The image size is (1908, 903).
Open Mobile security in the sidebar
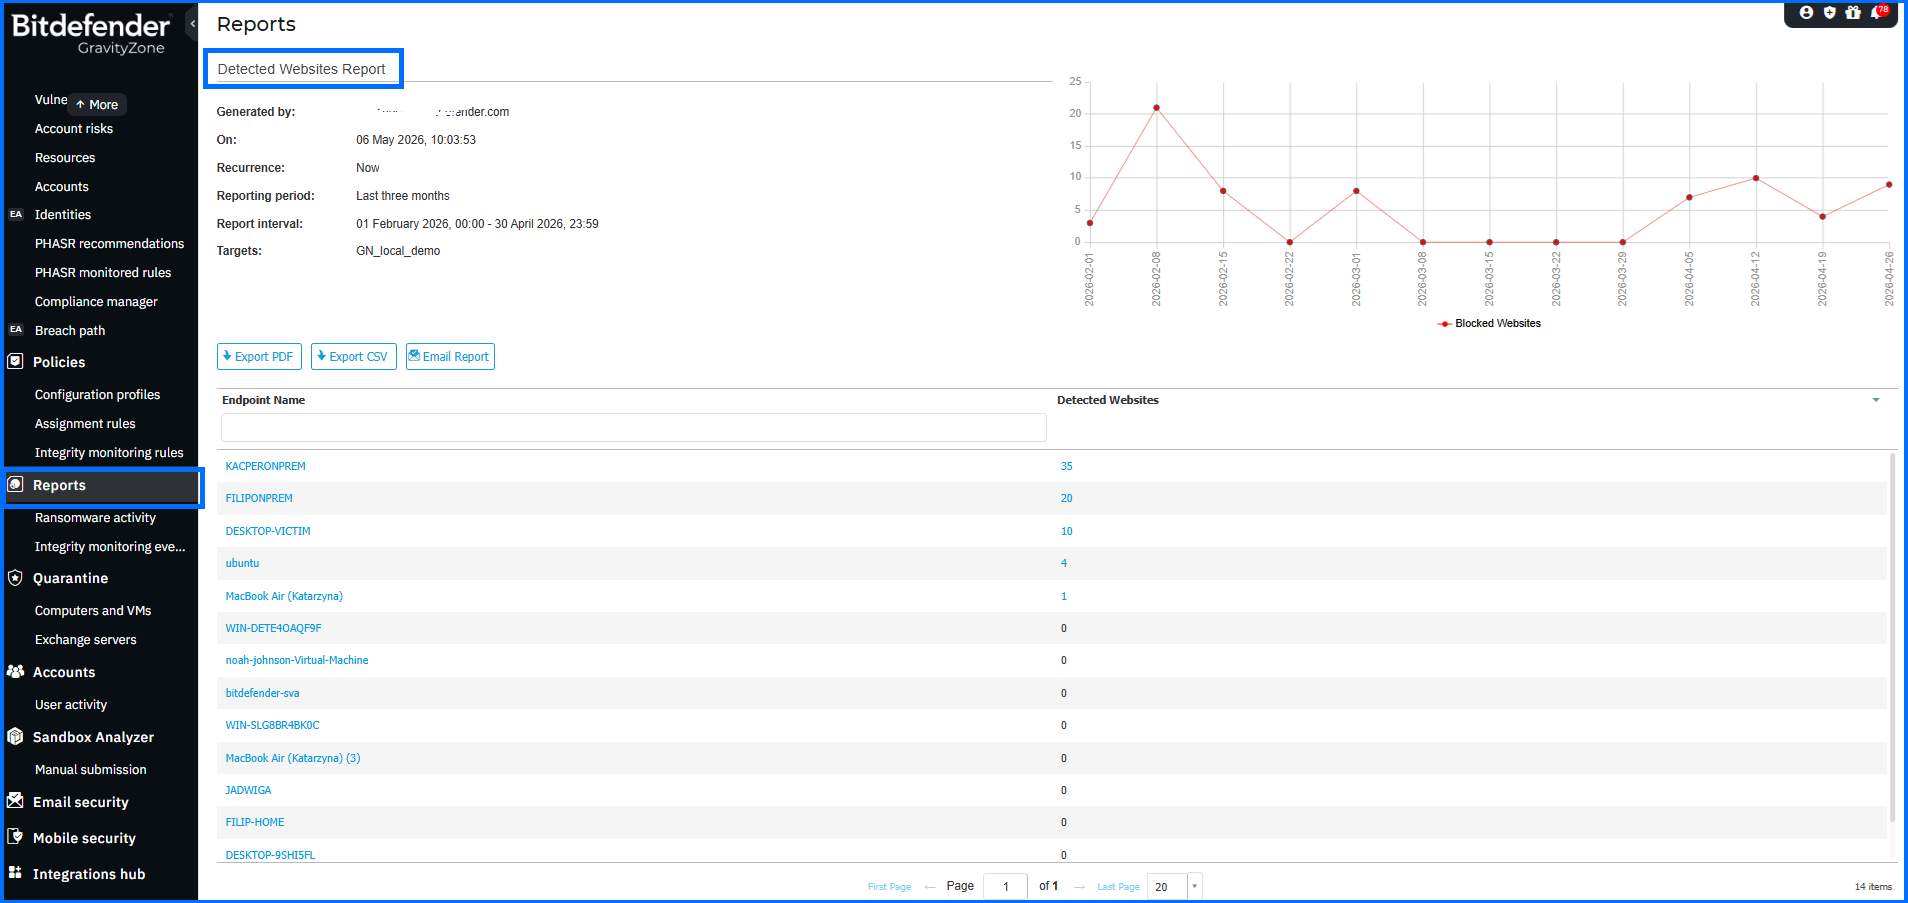[x=84, y=838]
